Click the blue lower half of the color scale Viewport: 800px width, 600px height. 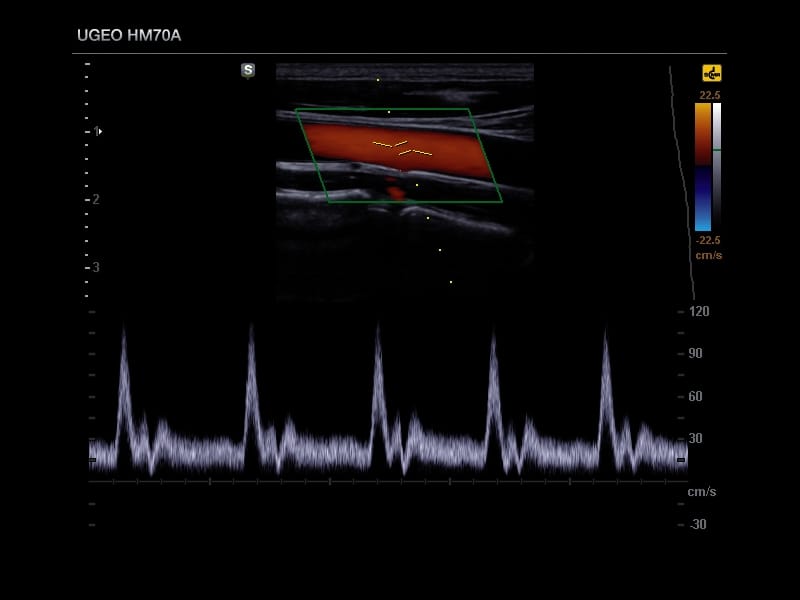point(703,198)
